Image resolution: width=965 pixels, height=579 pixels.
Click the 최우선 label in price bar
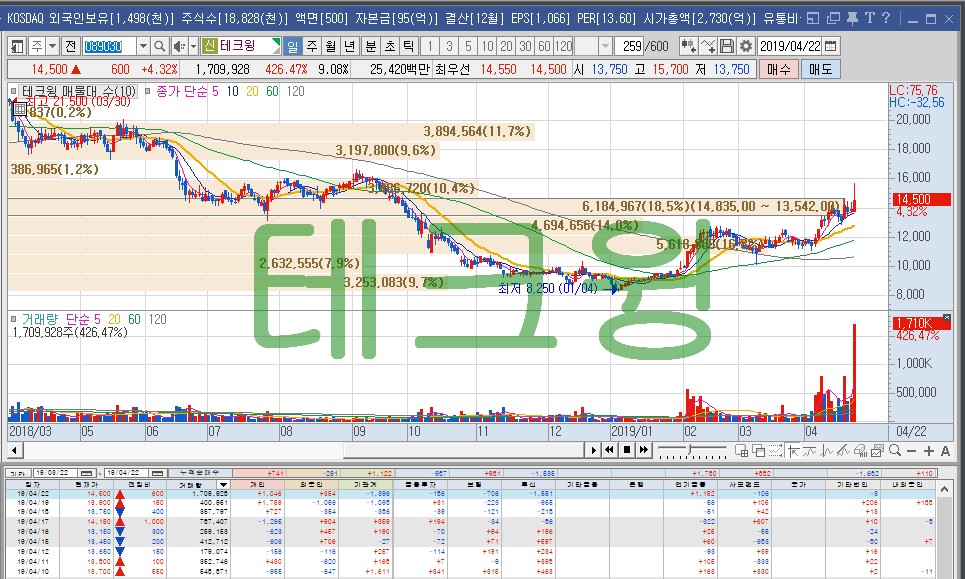452,70
